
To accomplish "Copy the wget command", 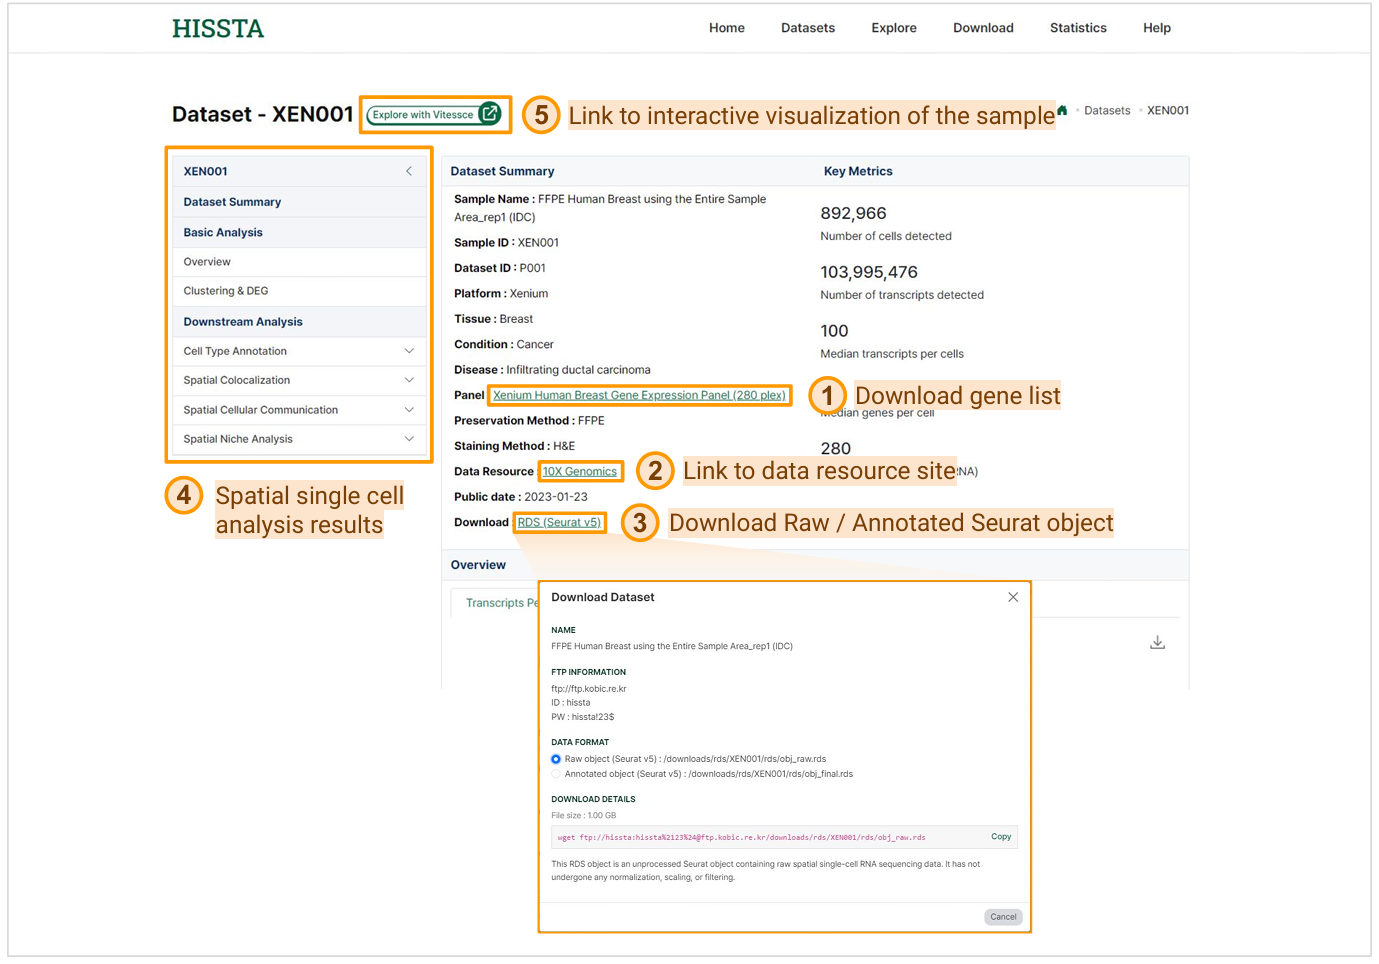I will pyautogui.click(x=1000, y=837).
